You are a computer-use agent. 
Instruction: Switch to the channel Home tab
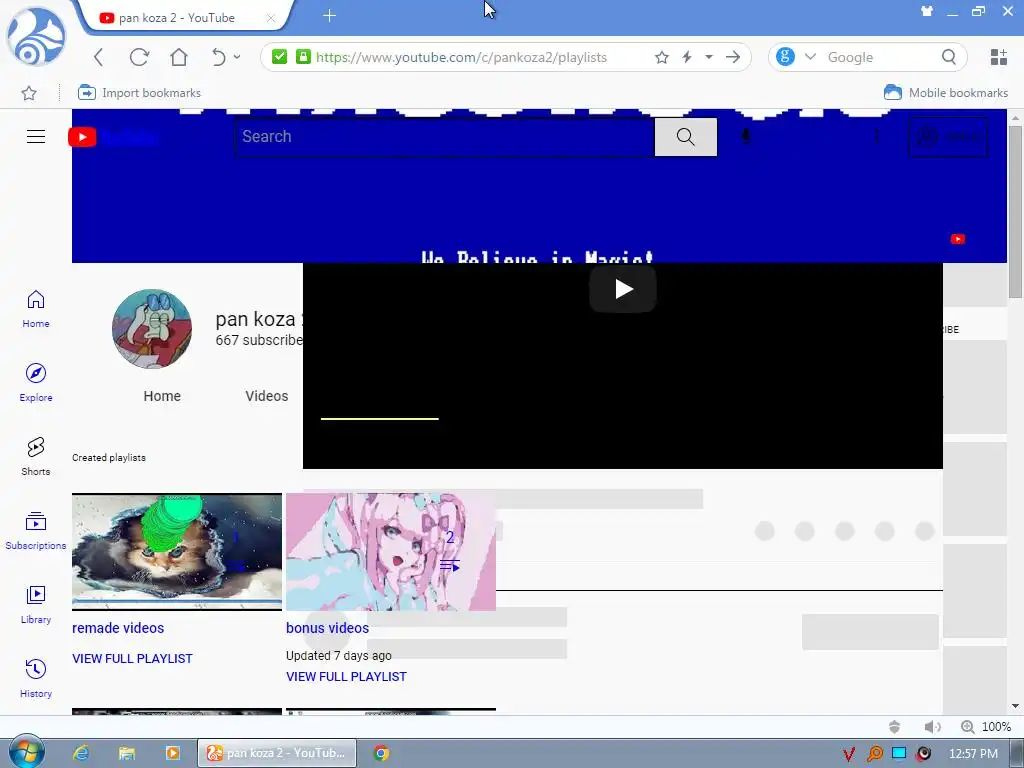point(162,396)
